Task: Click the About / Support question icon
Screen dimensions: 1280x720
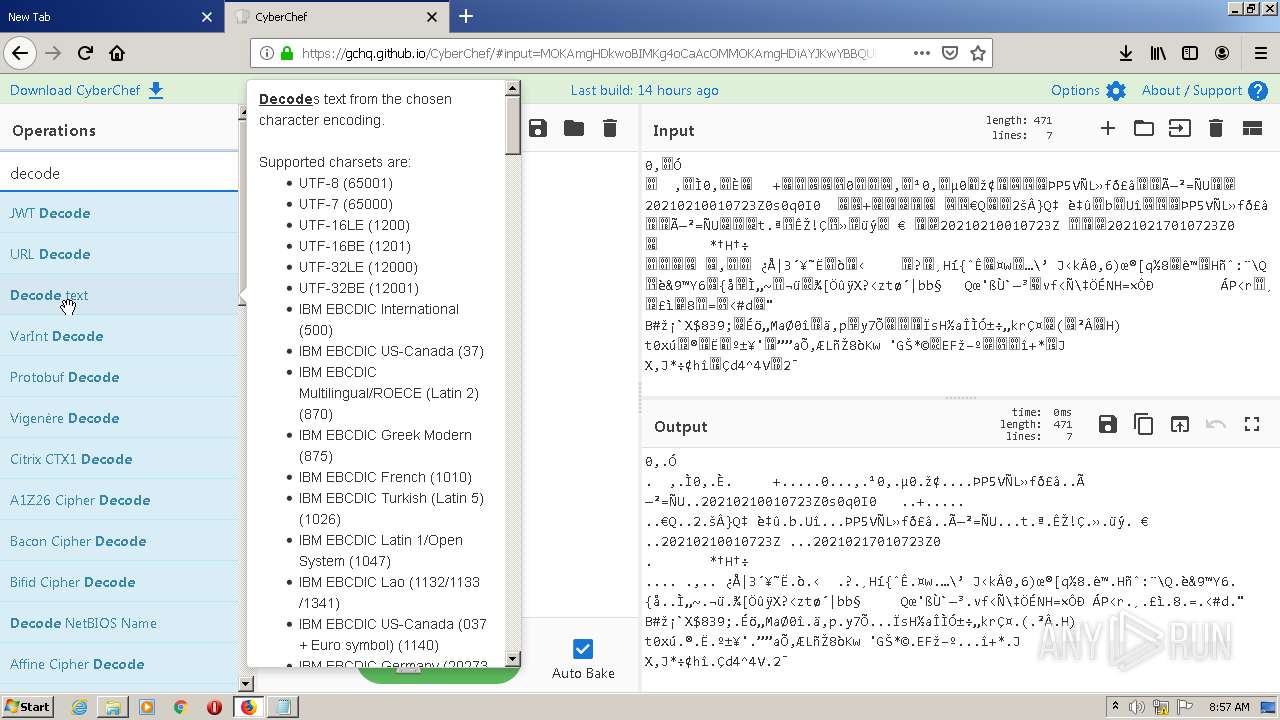Action: click(x=1258, y=91)
